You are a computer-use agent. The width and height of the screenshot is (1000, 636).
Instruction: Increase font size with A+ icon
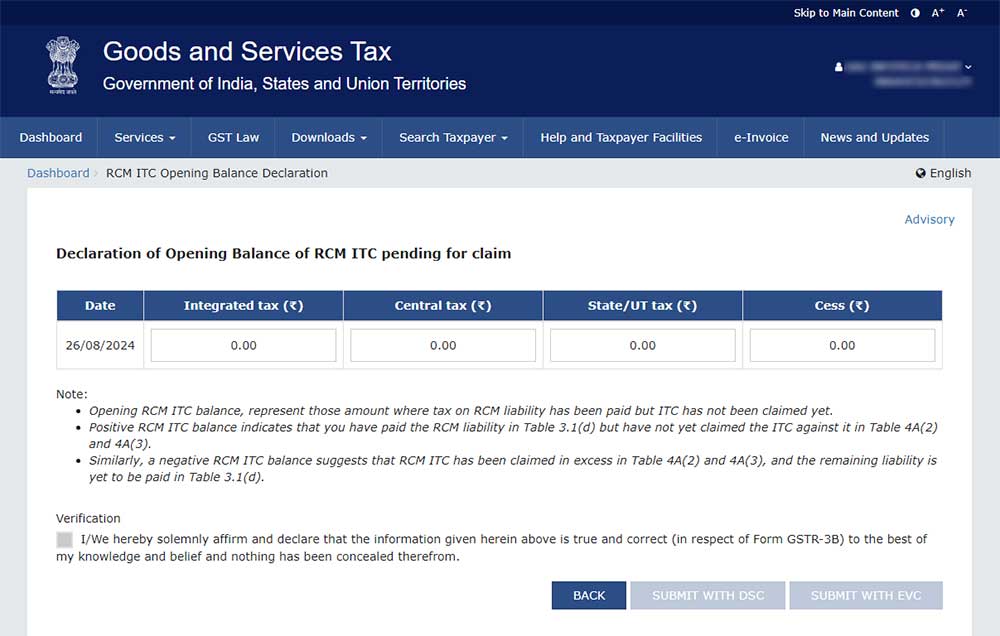point(938,13)
